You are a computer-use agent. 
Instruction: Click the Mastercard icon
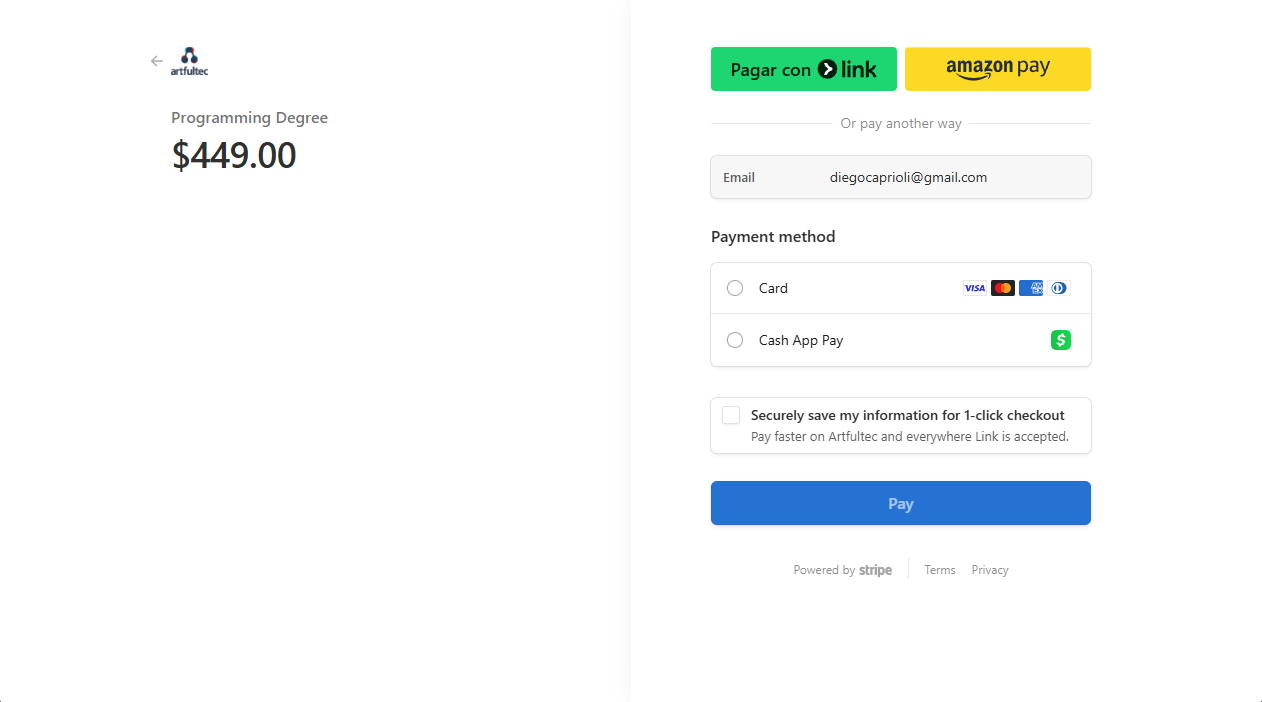pos(1003,288)
